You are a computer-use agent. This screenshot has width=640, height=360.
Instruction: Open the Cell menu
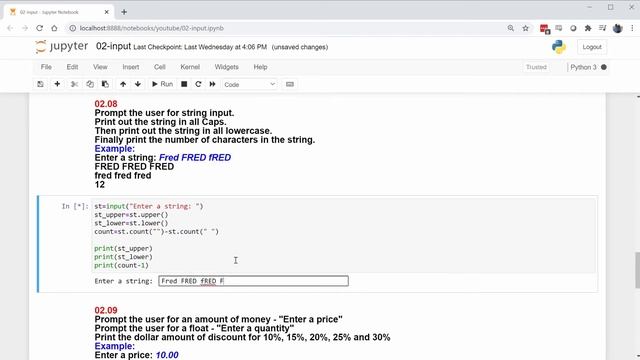(x=160, y=67)
